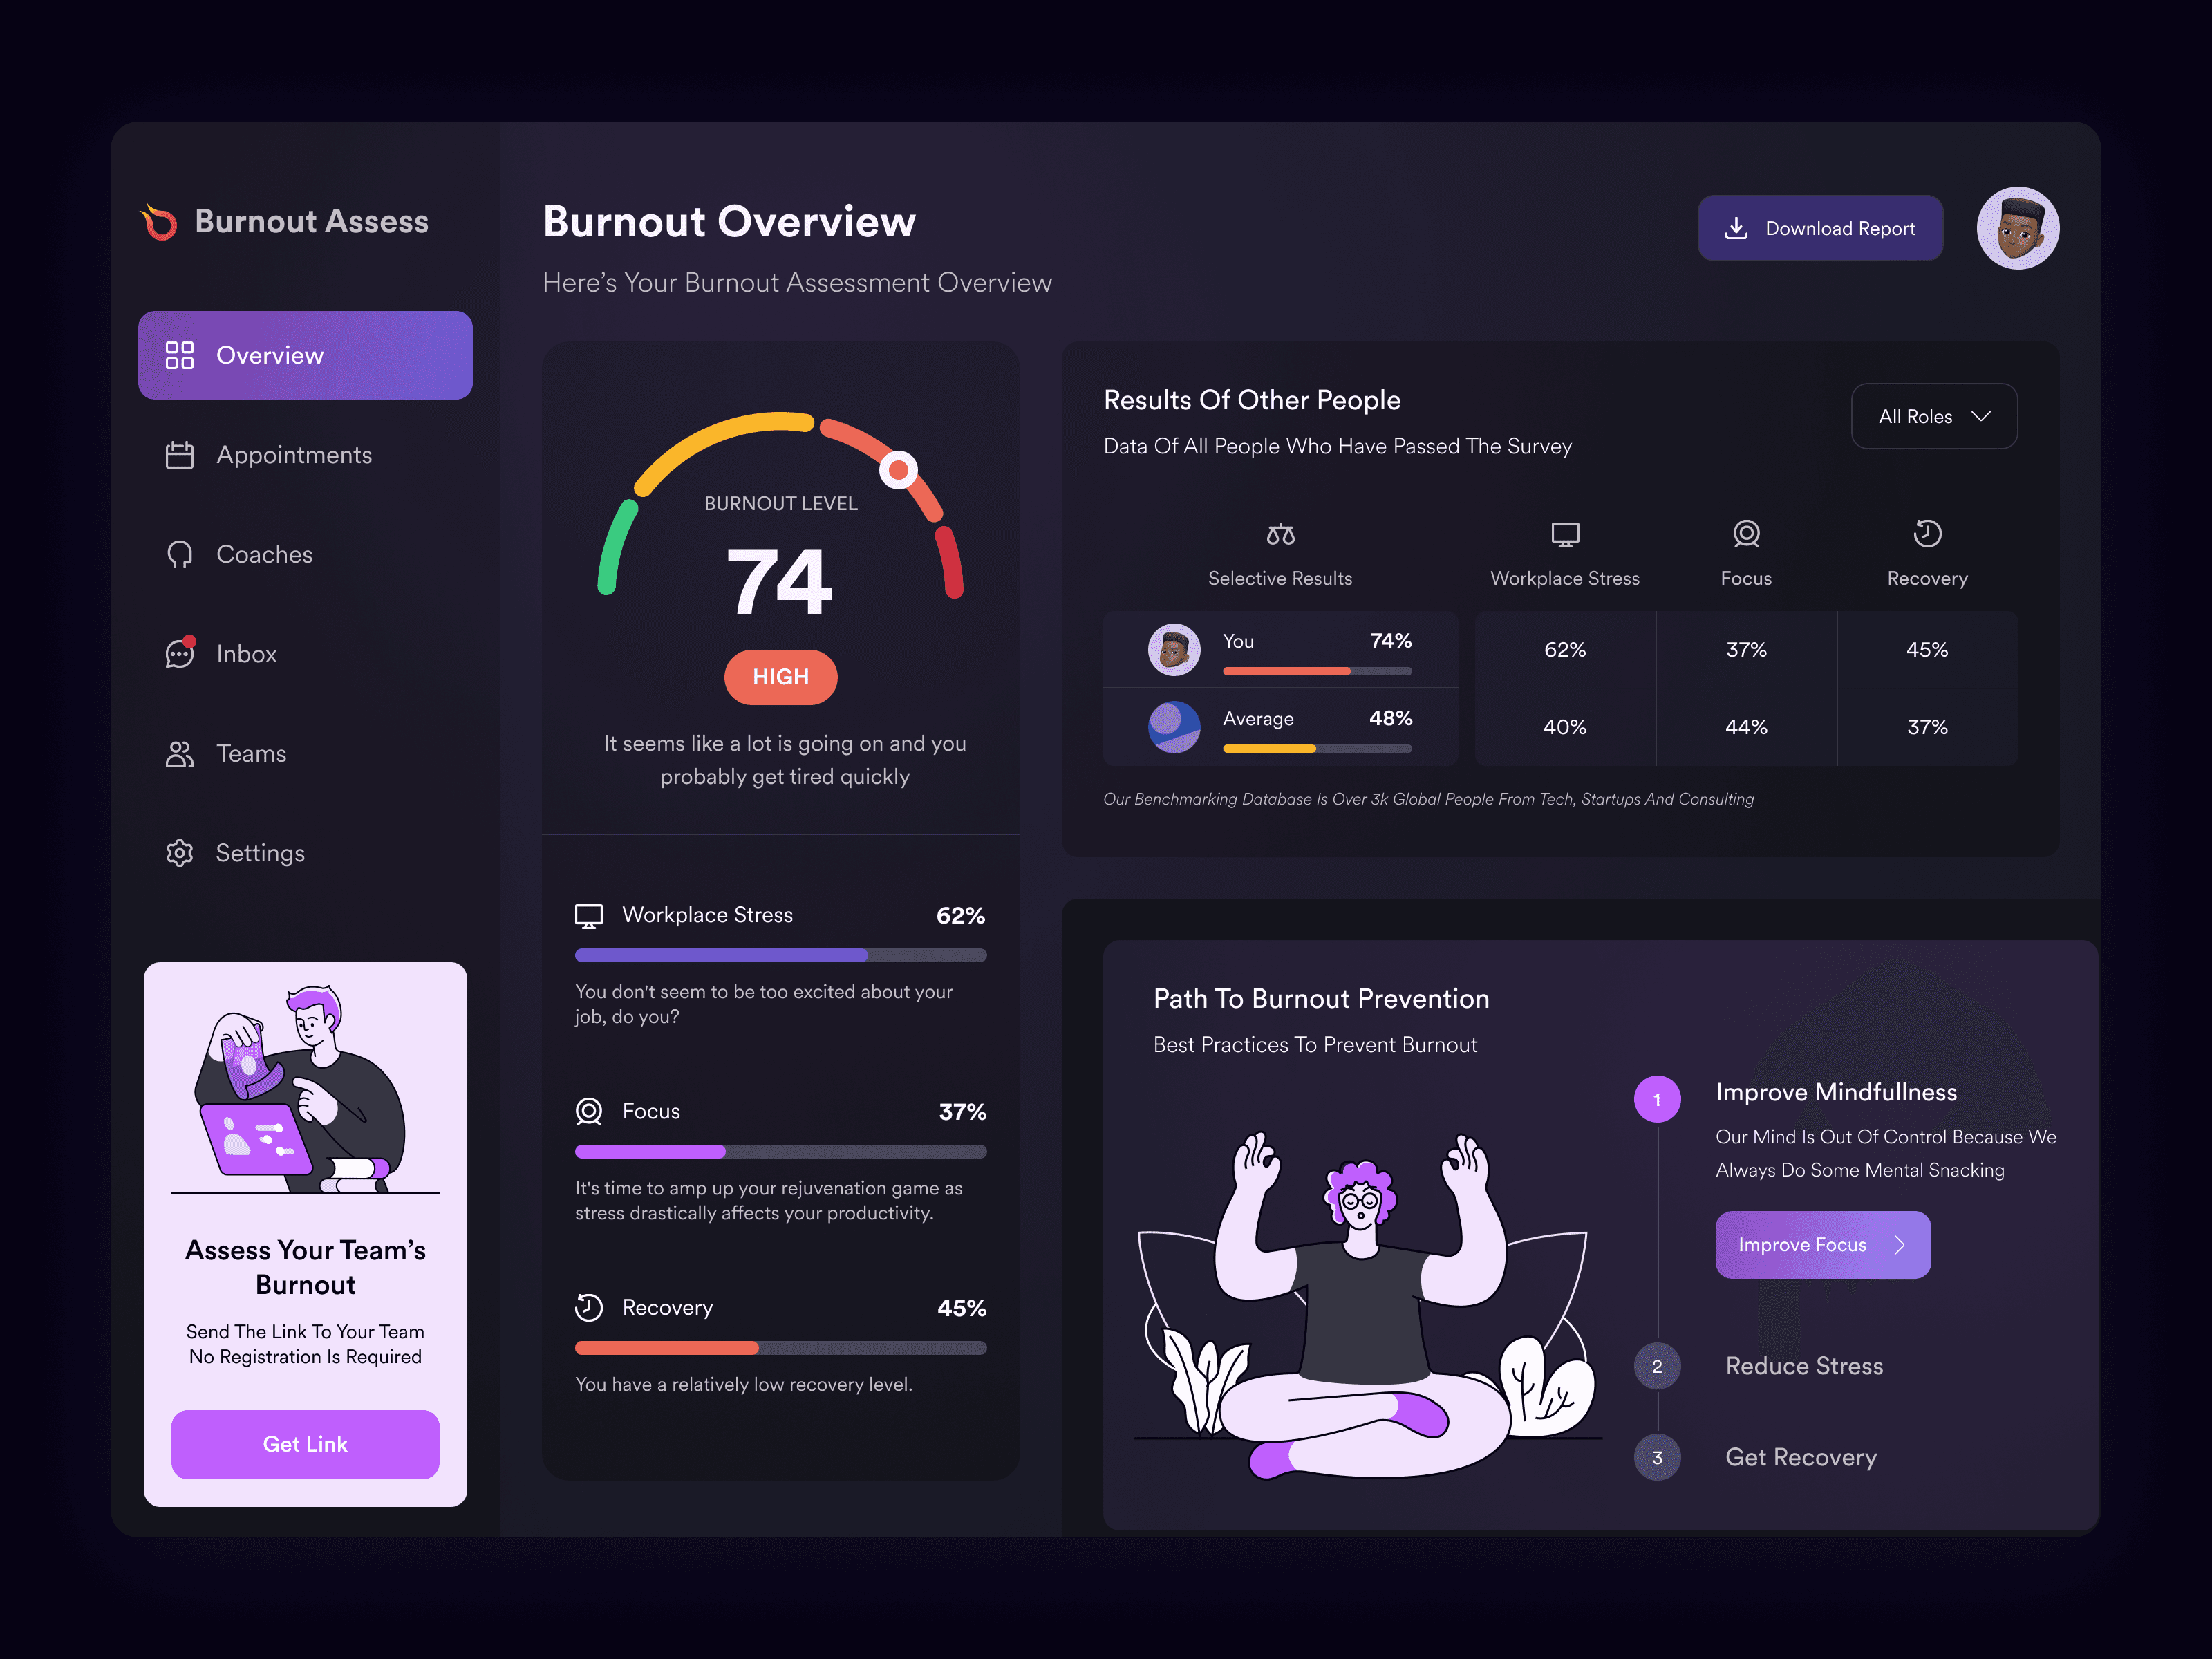
Task: Click the Focus progress bar at 37%
Action: pyautogui.click(x=780, y=1151)
